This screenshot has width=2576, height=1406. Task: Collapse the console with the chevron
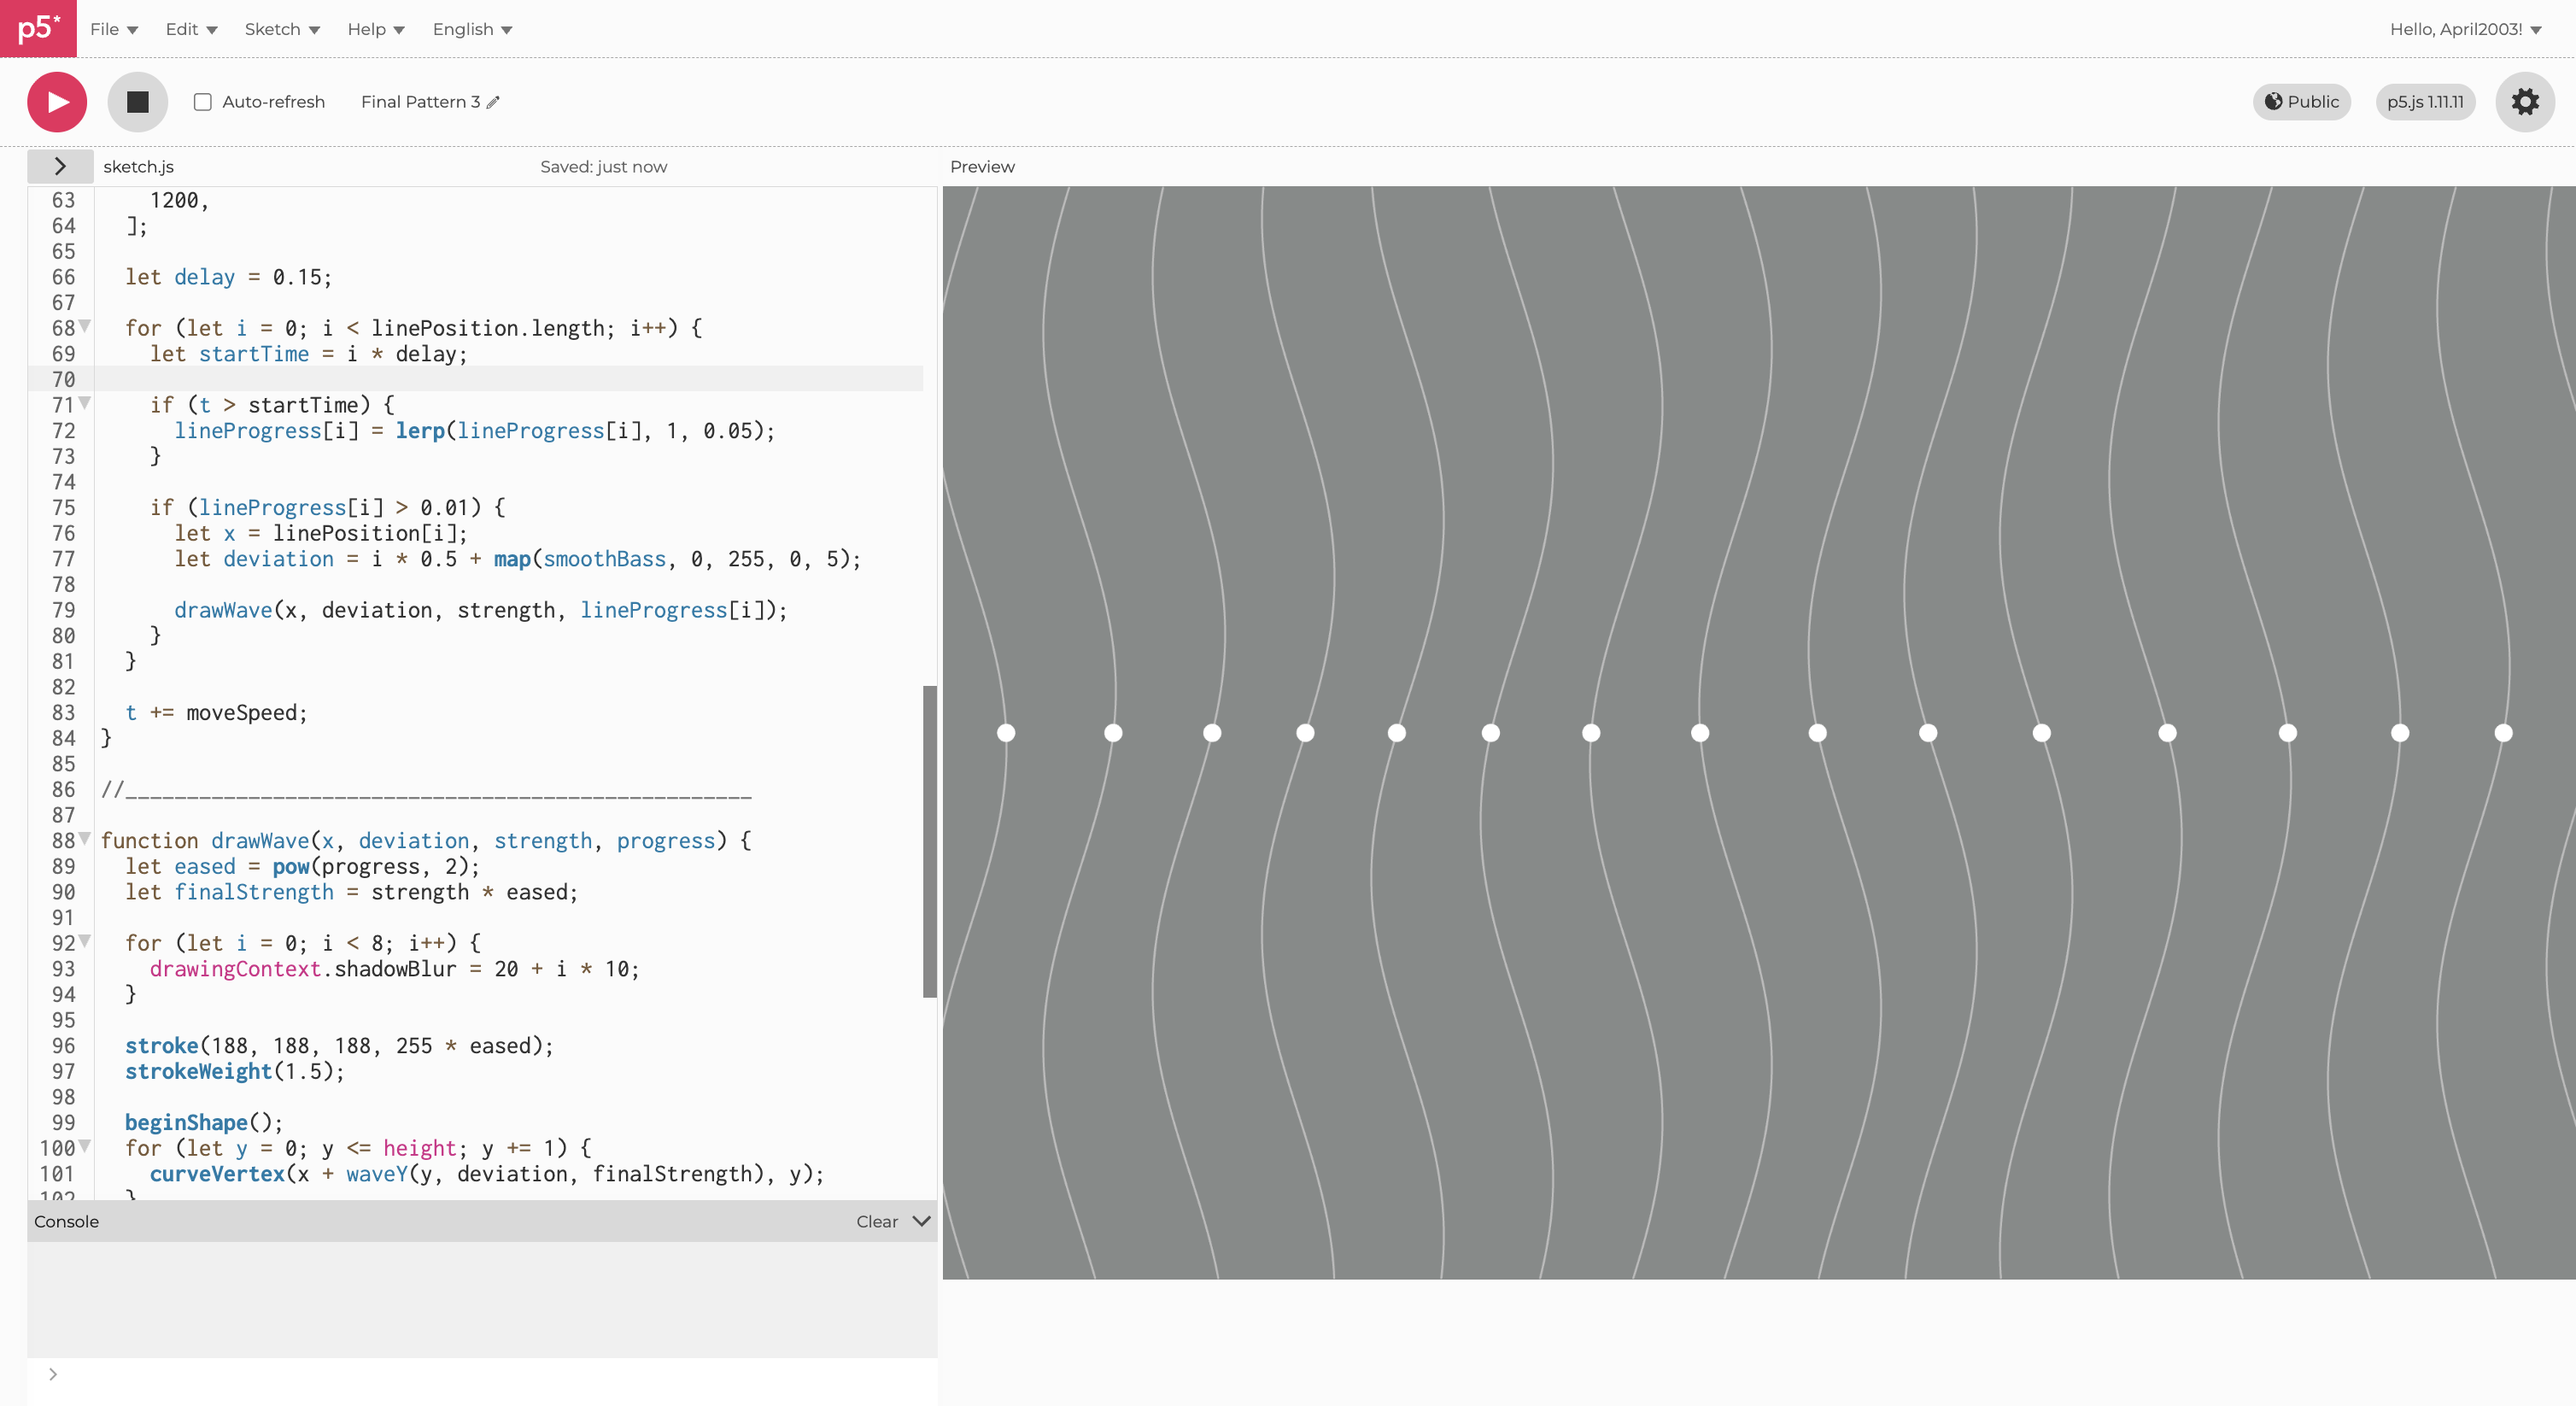(921, 1221)
